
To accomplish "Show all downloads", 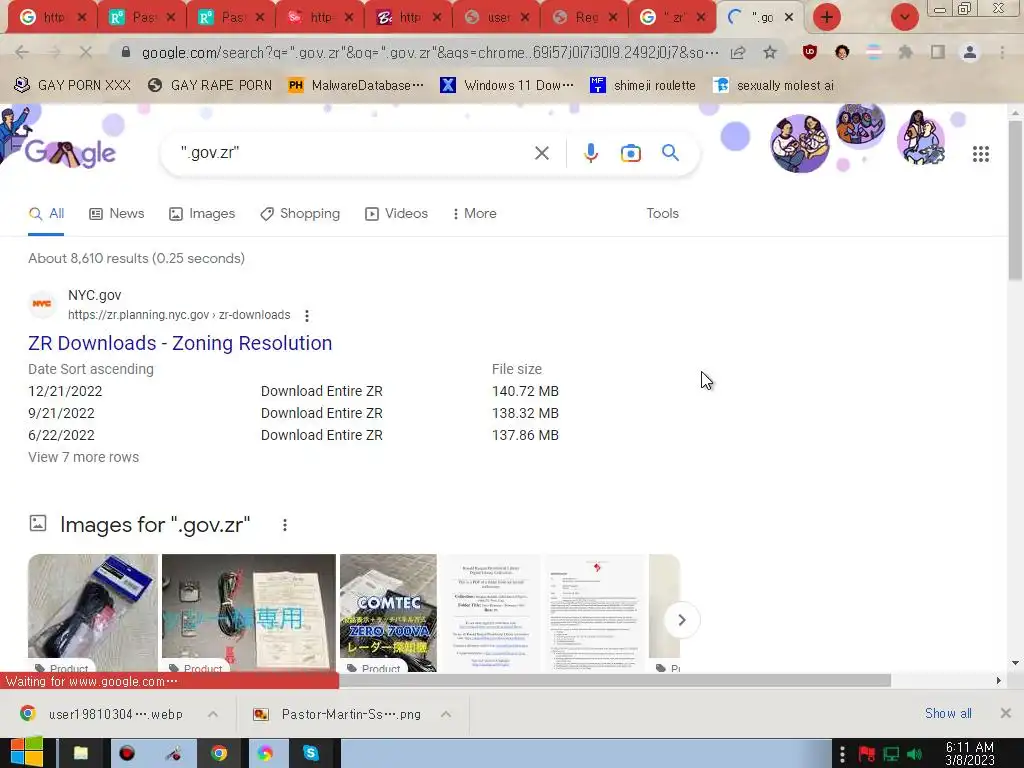I will 948,714.
